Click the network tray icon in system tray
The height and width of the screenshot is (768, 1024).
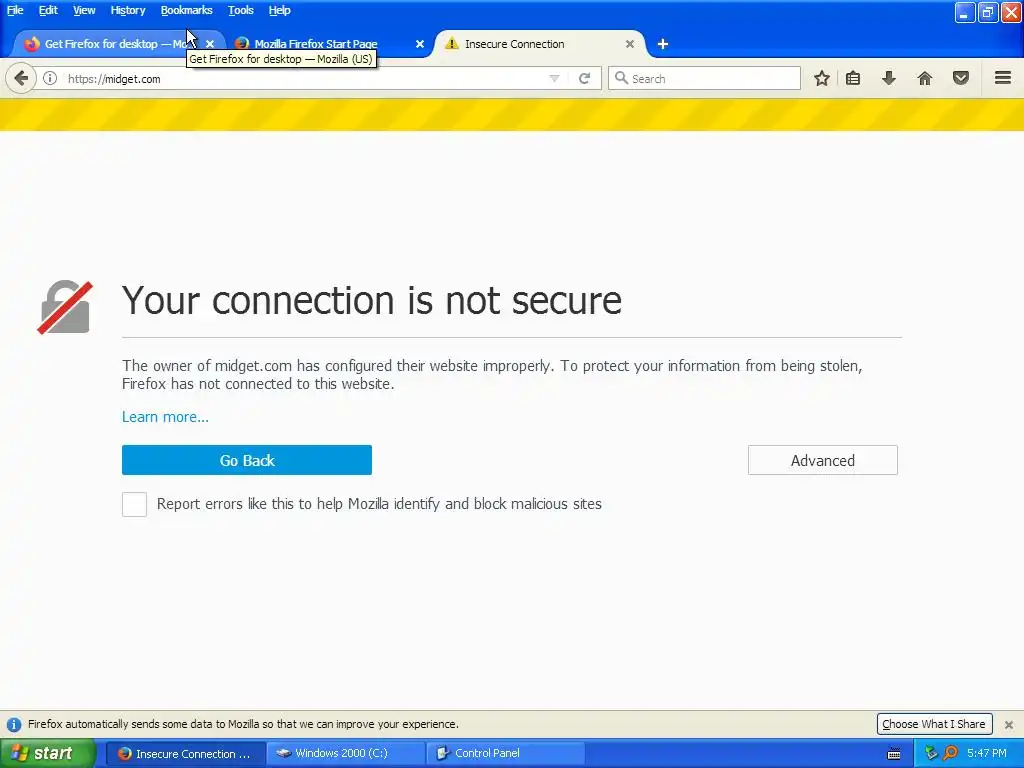point(931,754)
